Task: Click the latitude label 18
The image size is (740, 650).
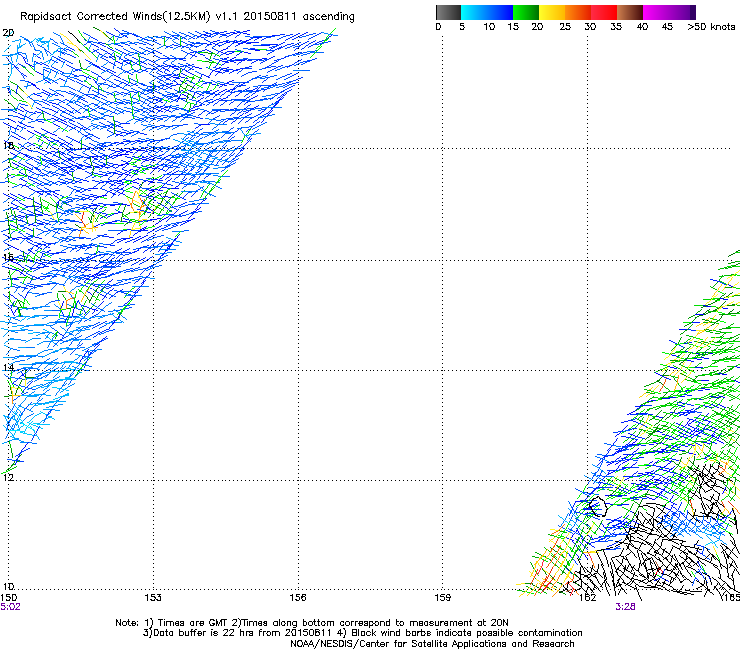Action: 8,145
